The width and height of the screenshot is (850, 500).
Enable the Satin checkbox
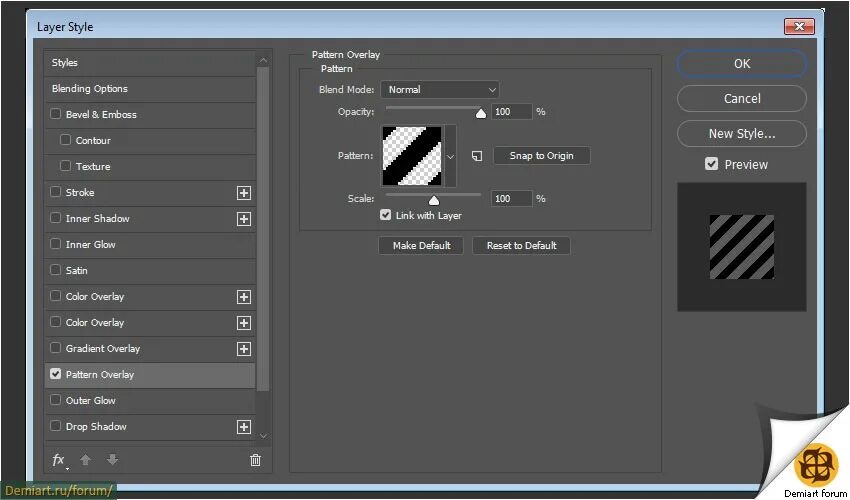pyautogui.click(x=55, y=270)
